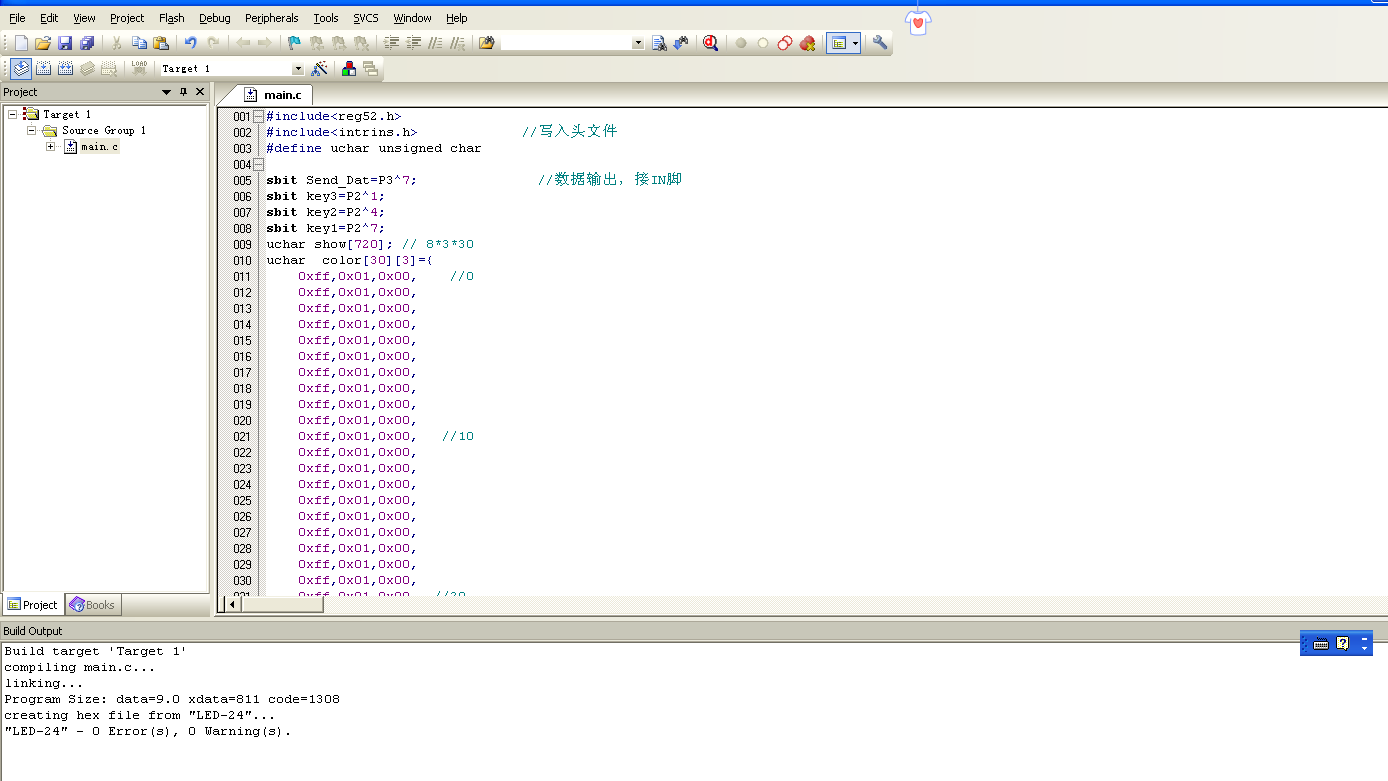Open Manage Components with the colored blocks
This screenshot has width=1388, height=781.
pyautogui.click(x=348, y=68)
